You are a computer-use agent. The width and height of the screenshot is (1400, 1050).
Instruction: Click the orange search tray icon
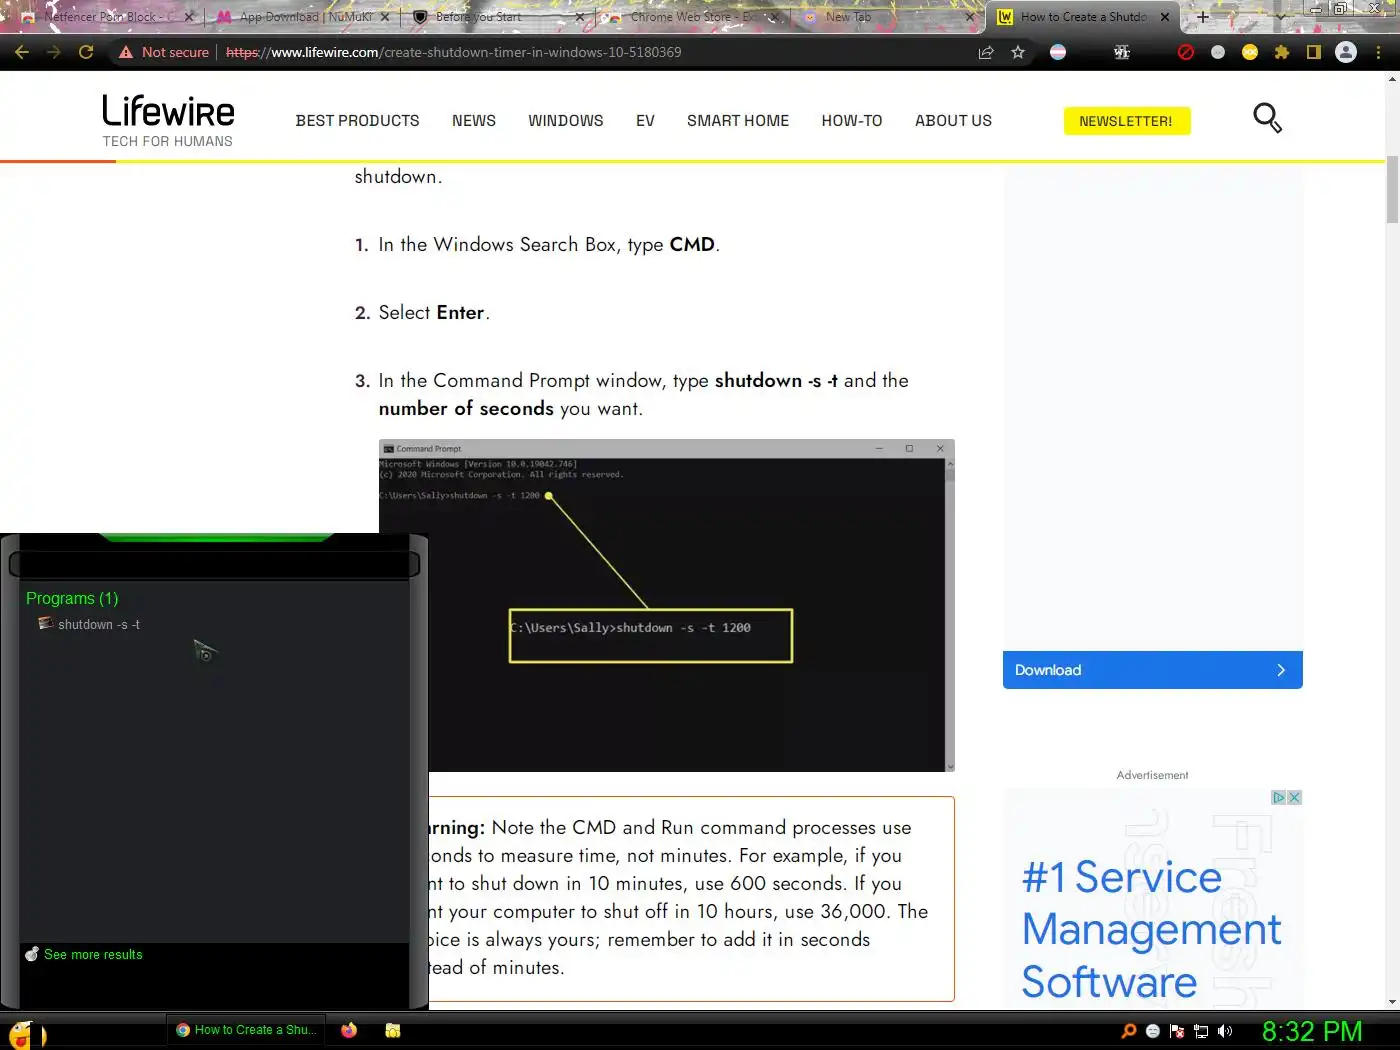click(1129, 1031)
